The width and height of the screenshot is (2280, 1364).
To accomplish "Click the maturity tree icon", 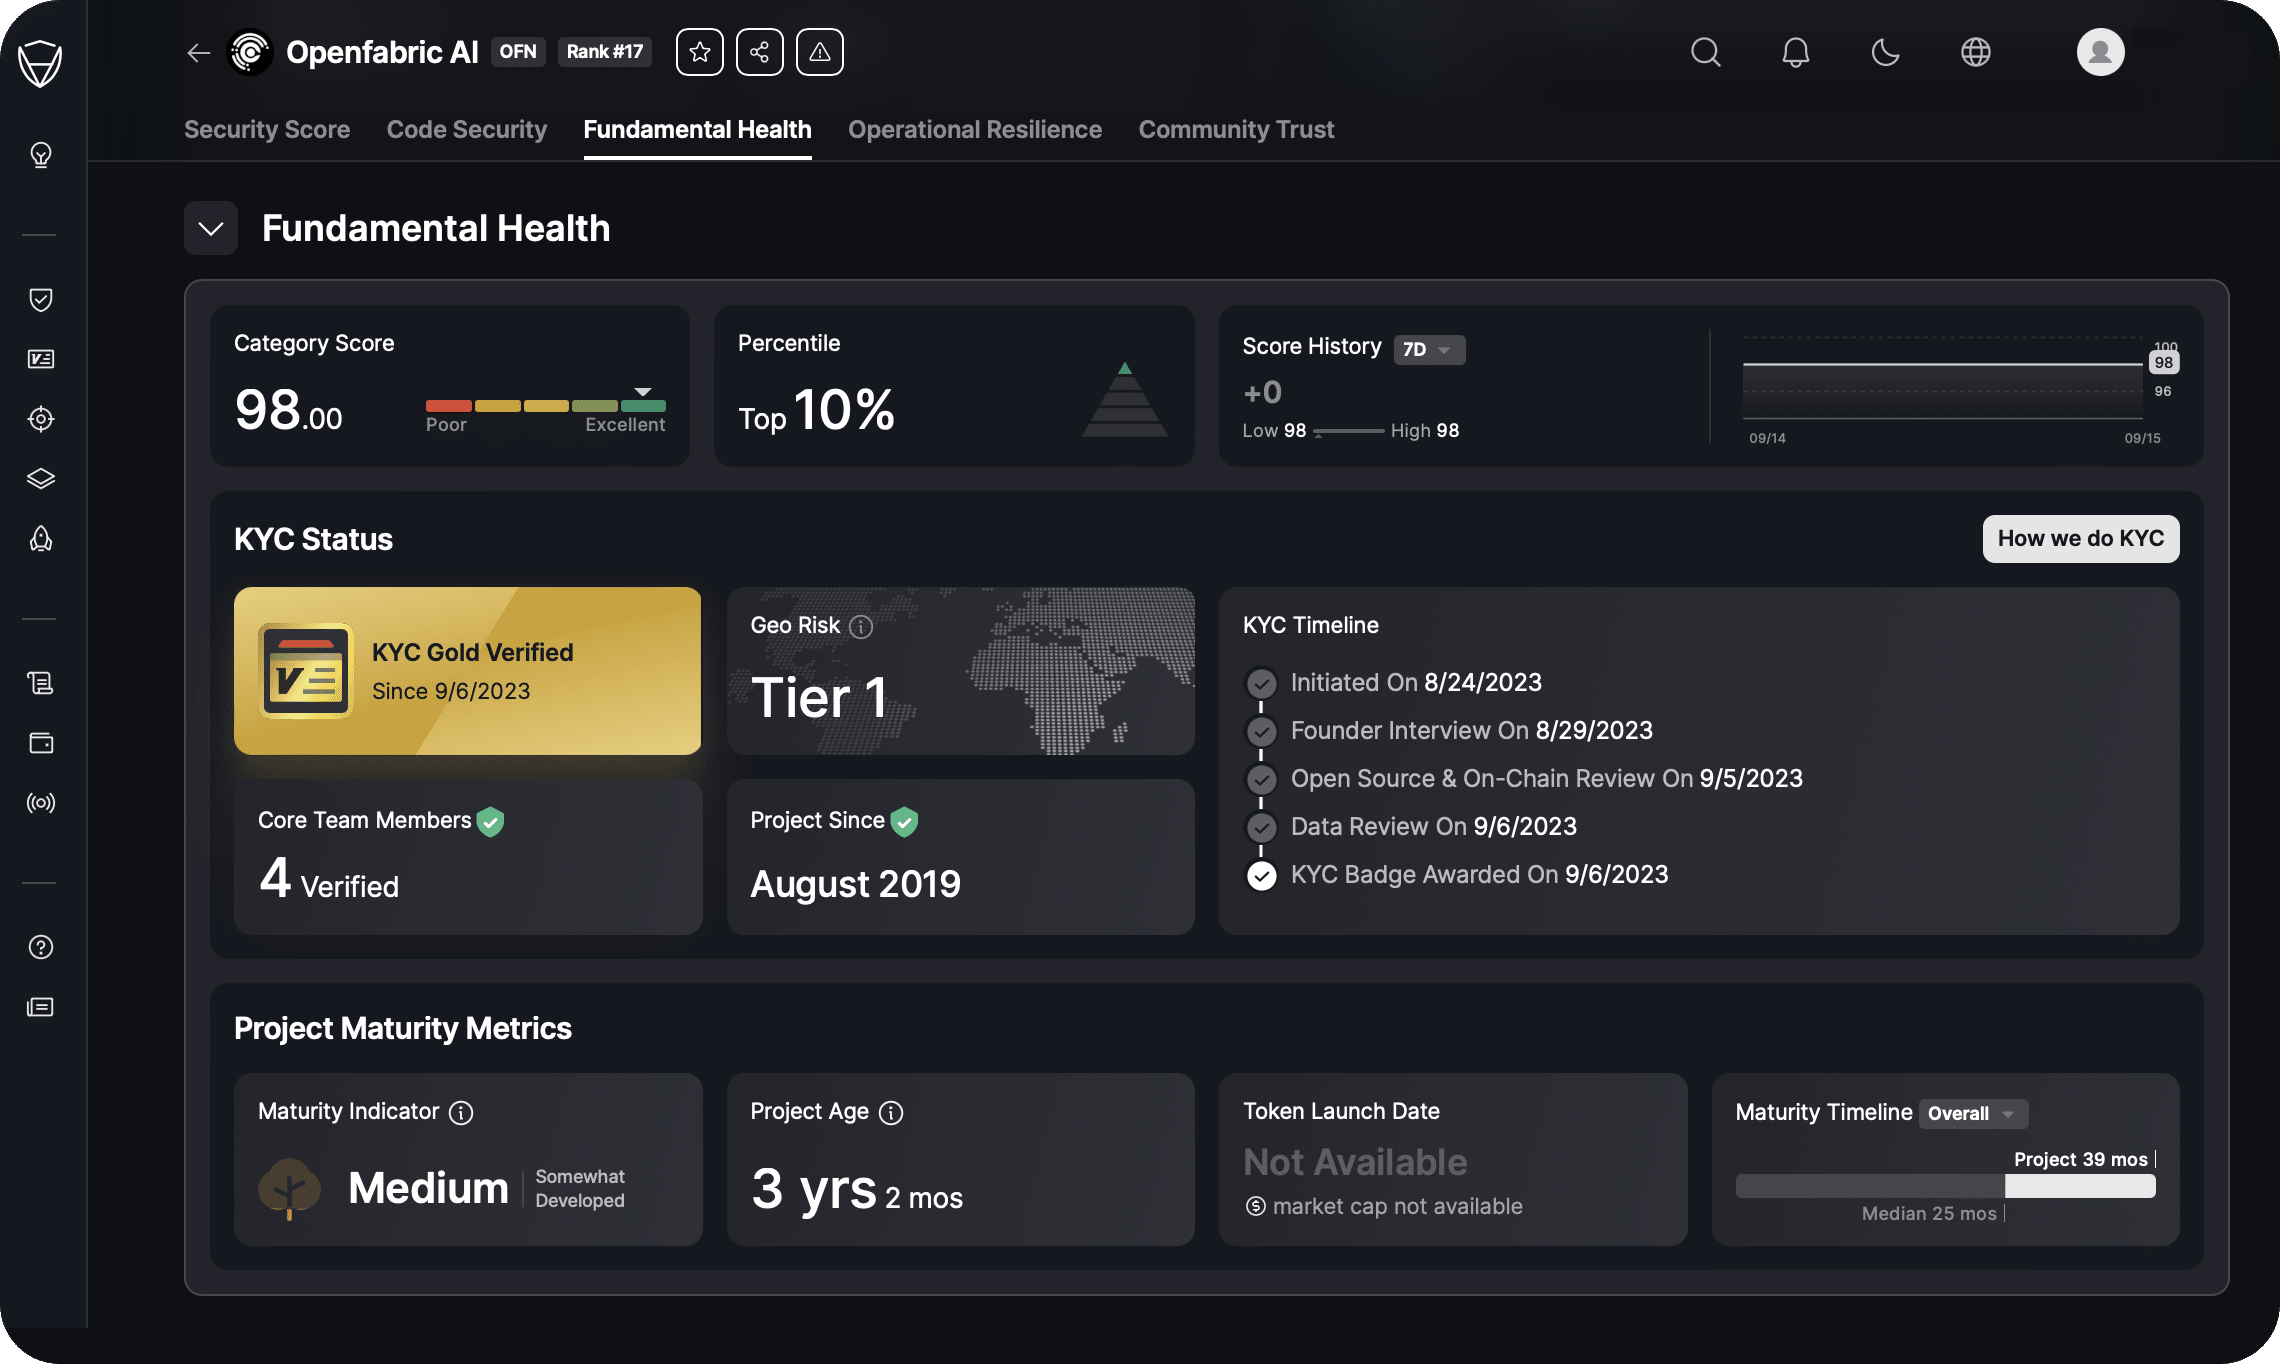I will (290, 1189).
